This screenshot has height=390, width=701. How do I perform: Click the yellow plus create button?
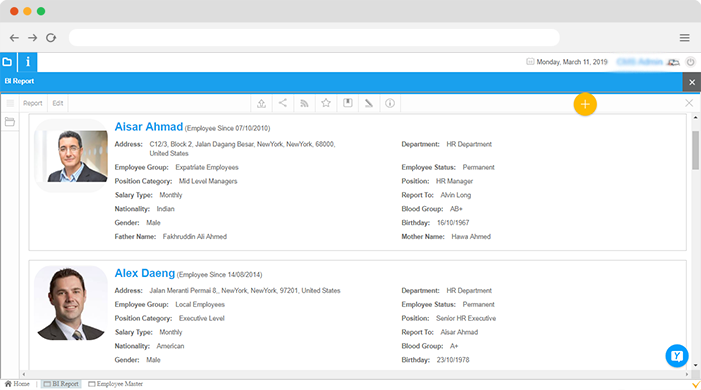point(585,104)
